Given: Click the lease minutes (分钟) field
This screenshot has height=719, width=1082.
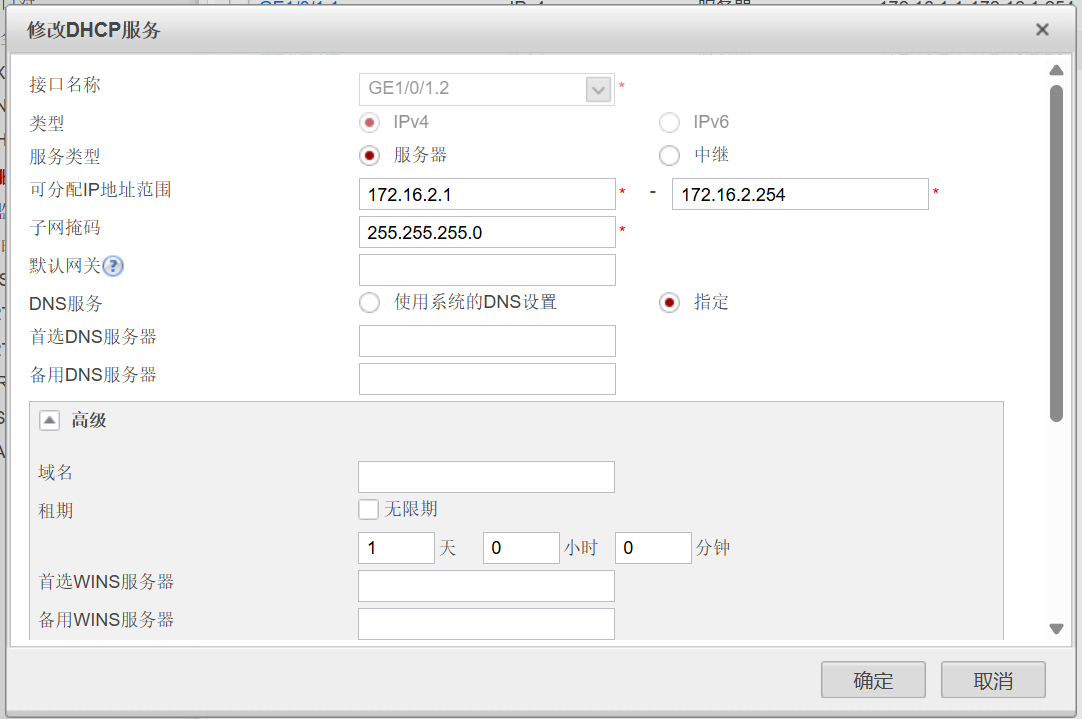Looking at the screenshot, I should [653, 549].
